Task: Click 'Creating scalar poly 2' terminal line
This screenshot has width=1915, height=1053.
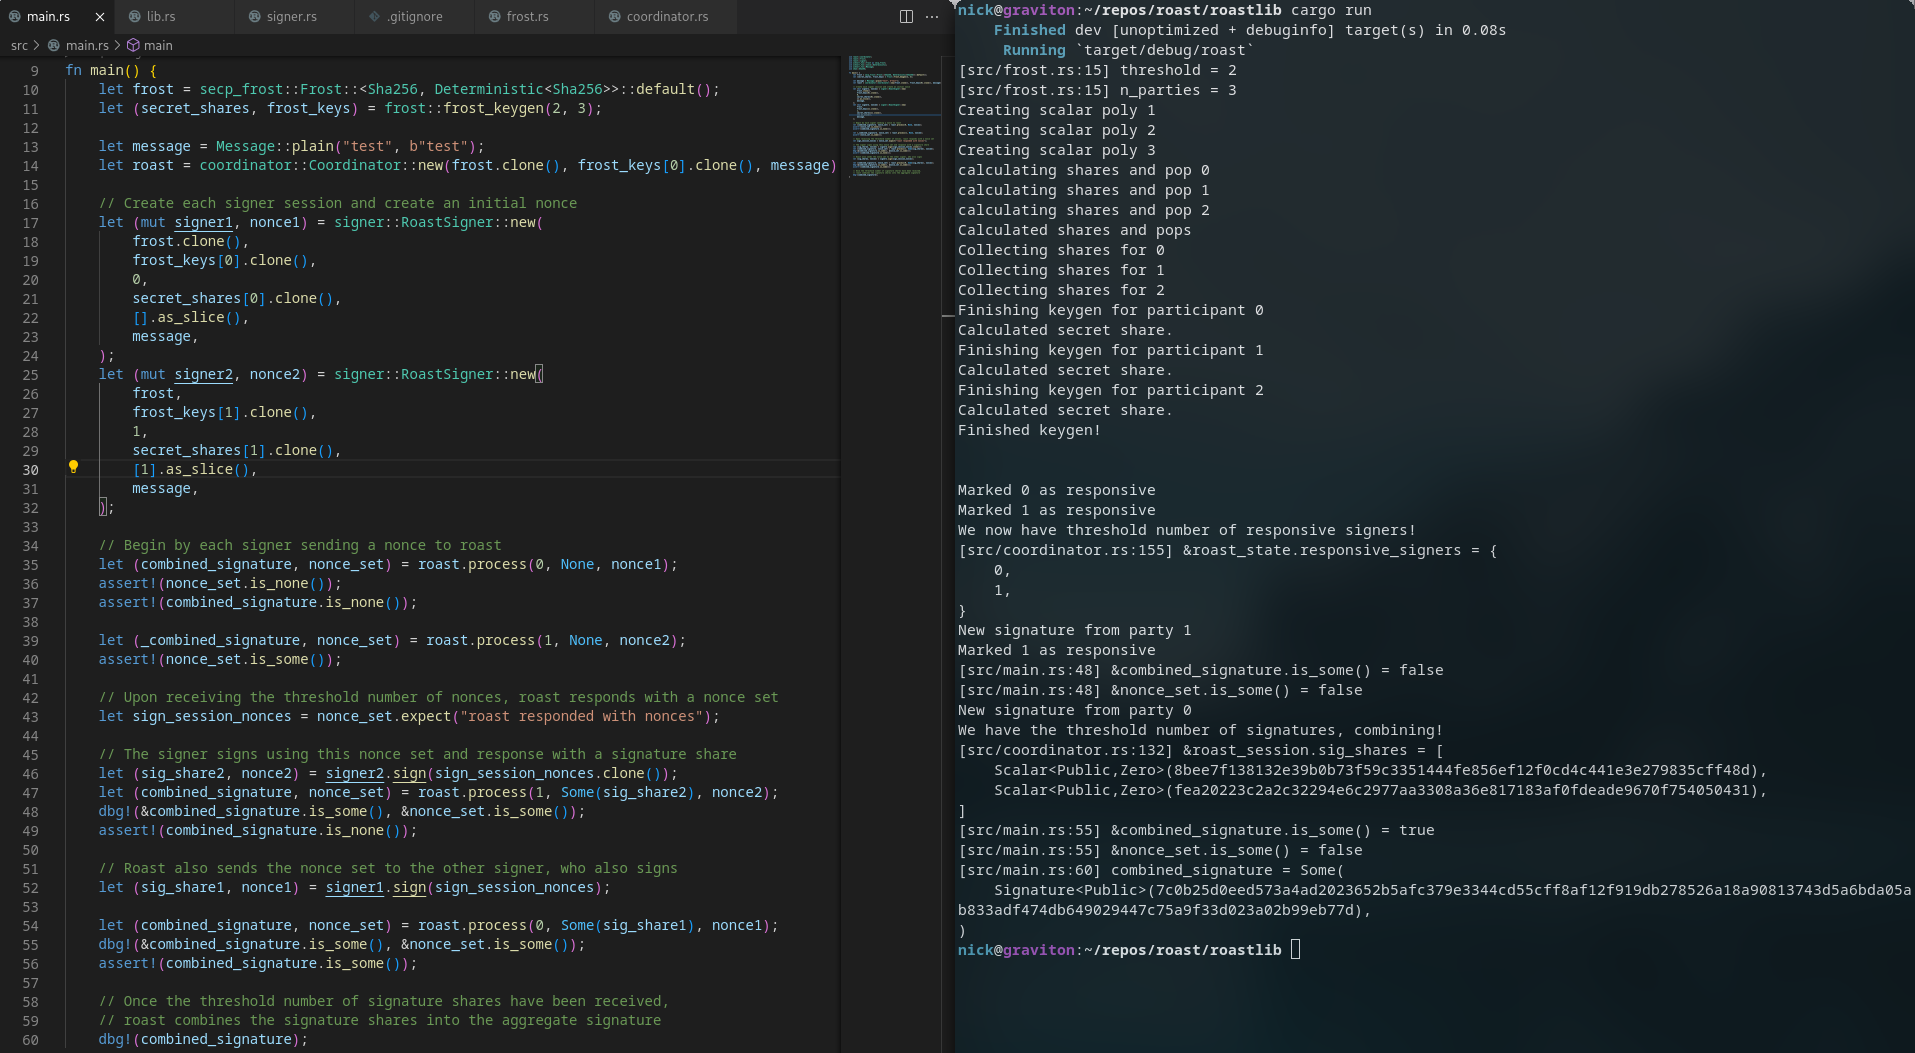Action: [x=1057, y=131]
